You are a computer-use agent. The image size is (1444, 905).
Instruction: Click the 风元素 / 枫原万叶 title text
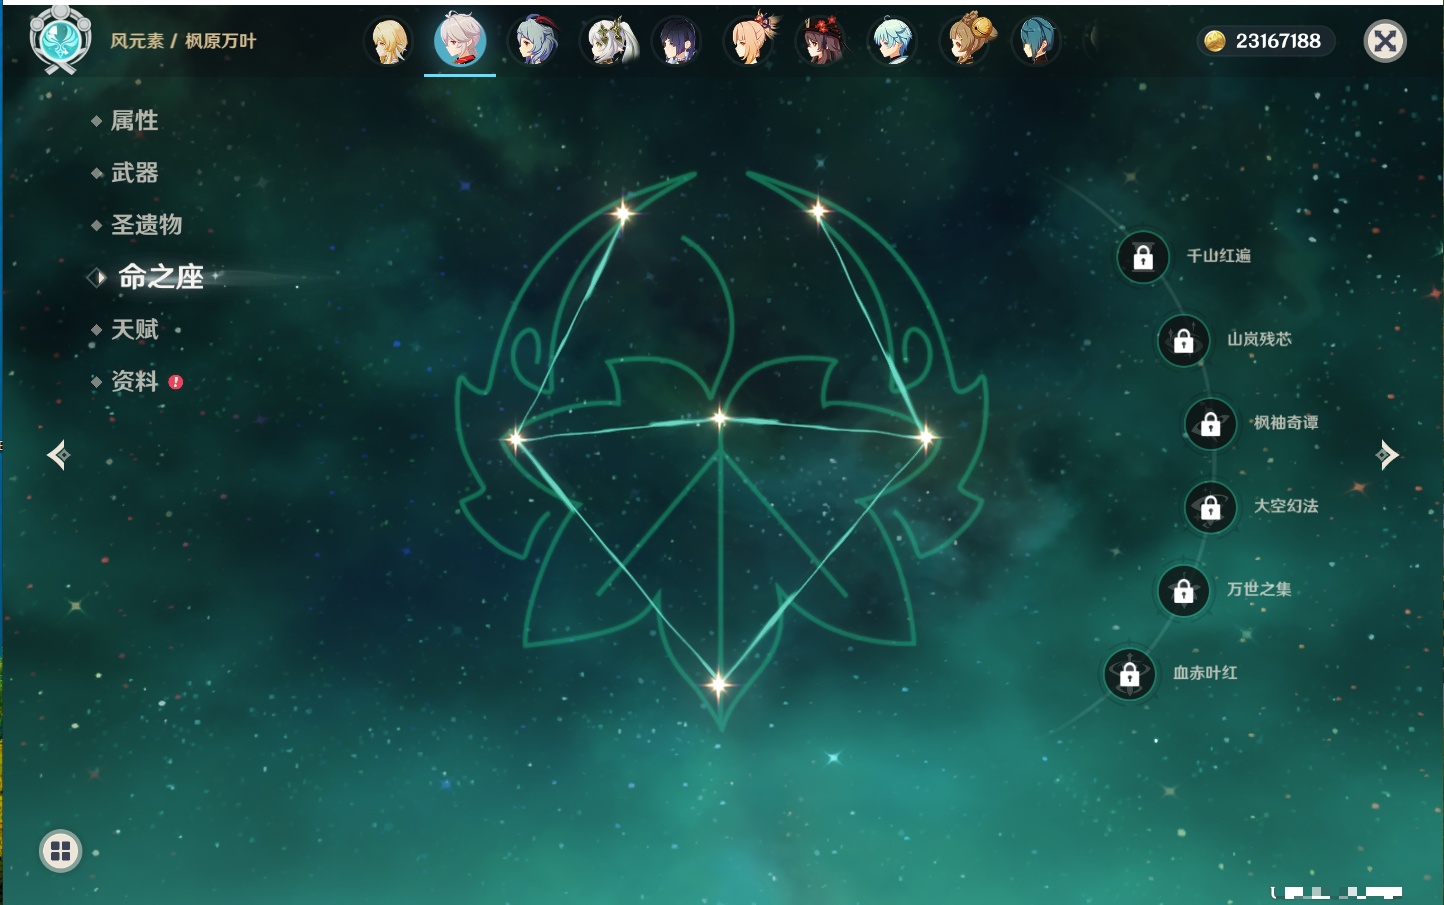click(x=183, y=41)
